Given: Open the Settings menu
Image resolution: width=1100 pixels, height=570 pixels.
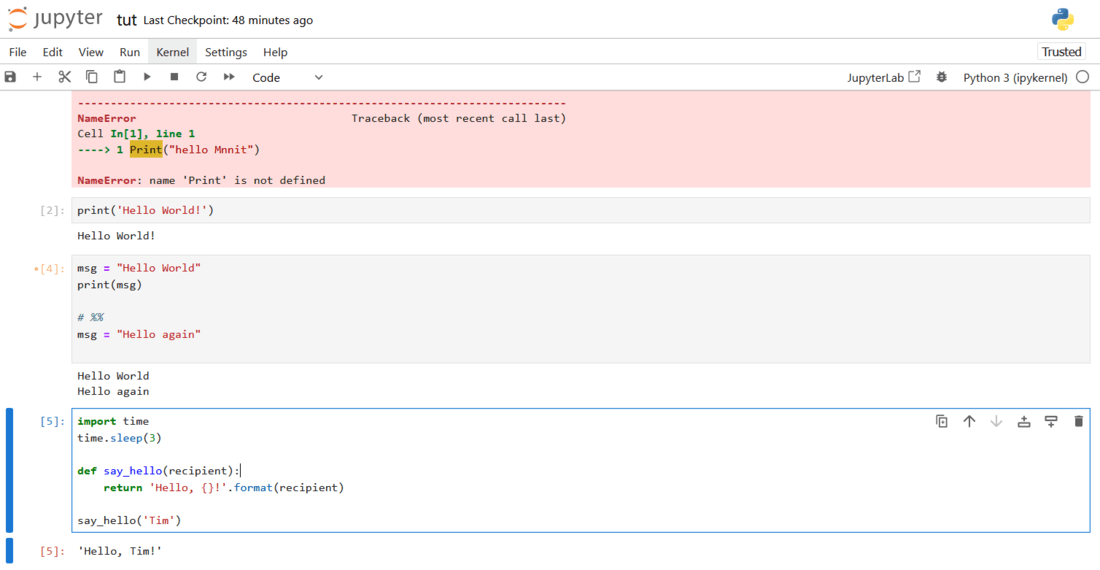Looking at the screenshot, I should point(226,52).
